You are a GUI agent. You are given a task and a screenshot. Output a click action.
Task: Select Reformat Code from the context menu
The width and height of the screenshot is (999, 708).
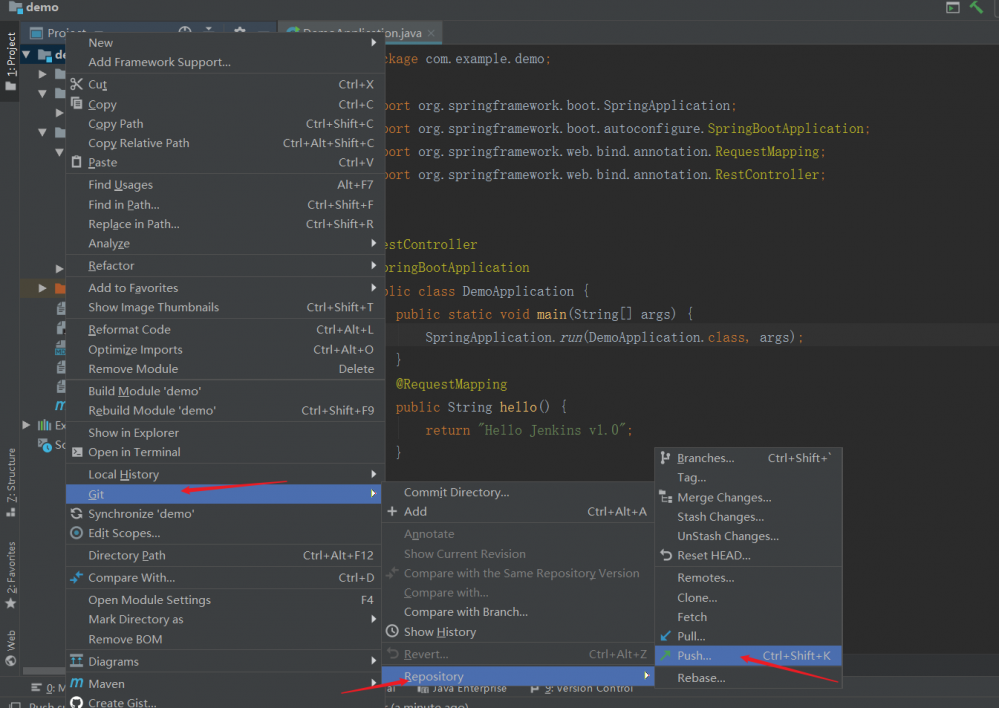click(127, 328)
